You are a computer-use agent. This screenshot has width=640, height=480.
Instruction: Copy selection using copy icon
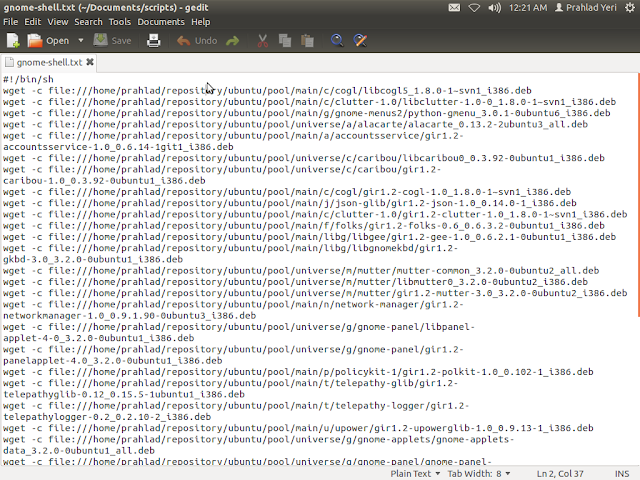coord(285,40)
